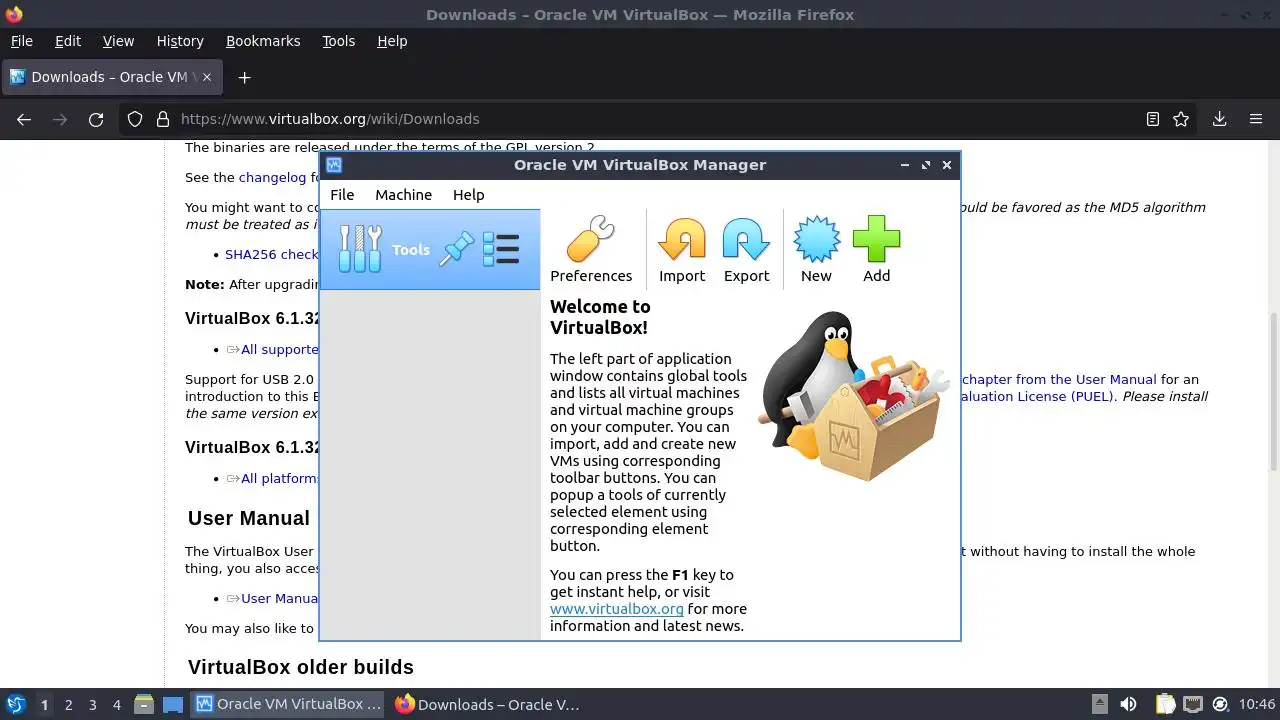Activate Oracle VM VirtualBox taskbar entry
1280x720 pixels.
coord(289,704)
